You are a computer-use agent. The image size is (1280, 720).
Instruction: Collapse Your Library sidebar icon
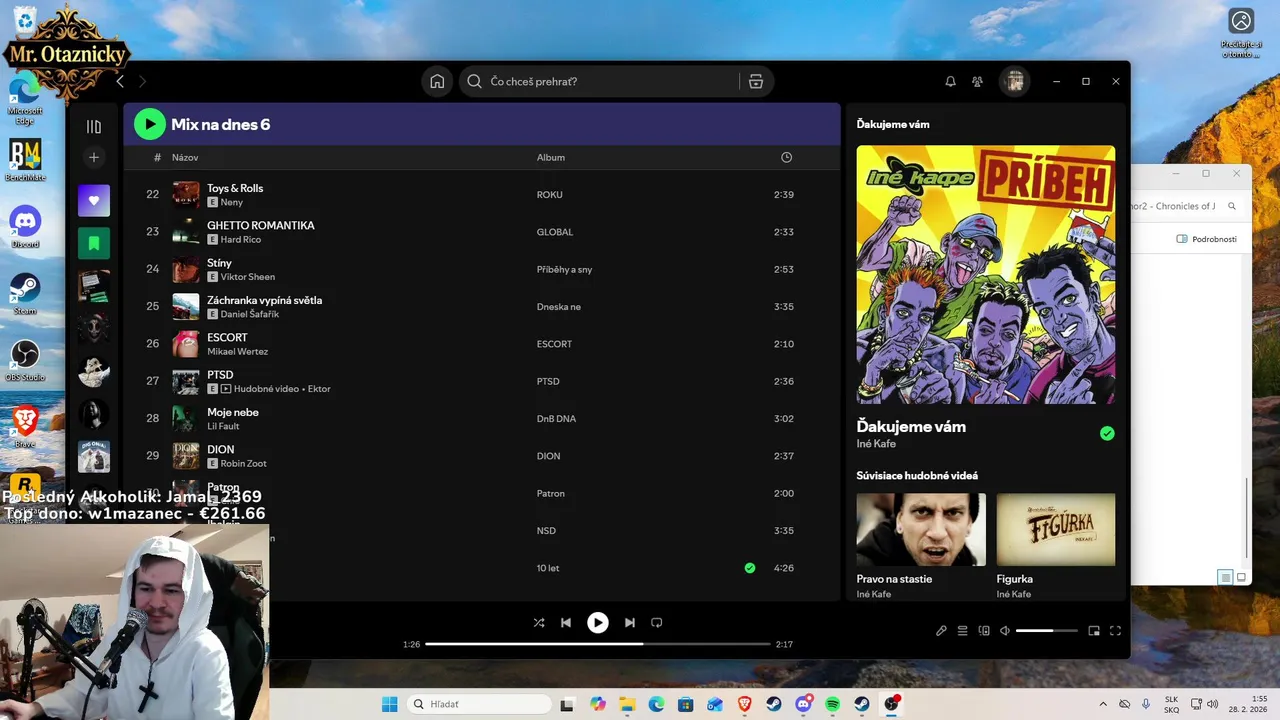pos(94,127)
